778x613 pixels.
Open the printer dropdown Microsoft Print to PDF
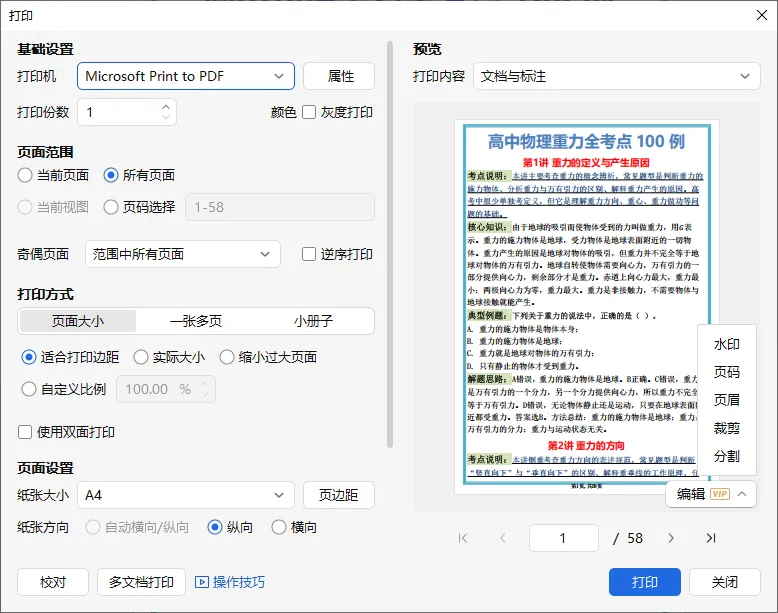pos(186,76)
